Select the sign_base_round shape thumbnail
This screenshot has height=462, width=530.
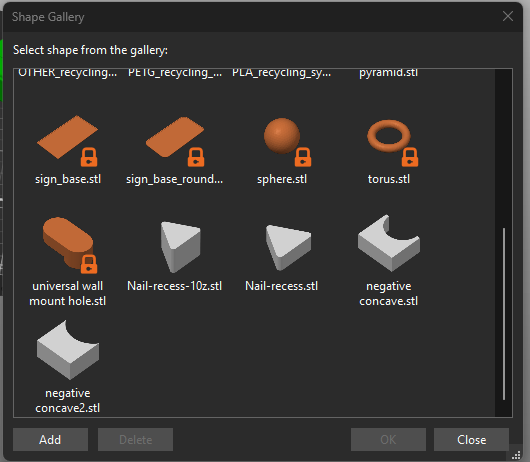[175, 137]
